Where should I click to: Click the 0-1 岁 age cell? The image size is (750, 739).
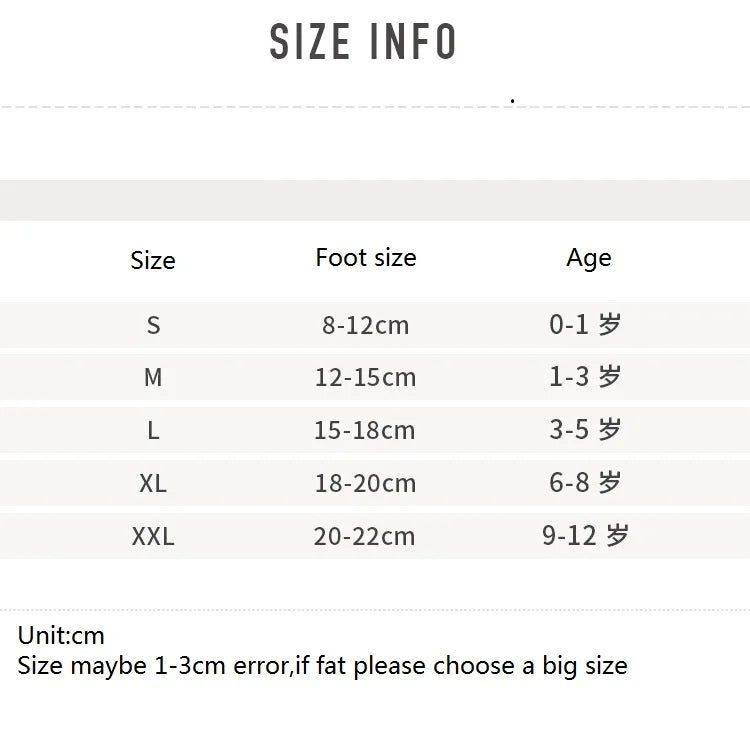pos(585,324)
